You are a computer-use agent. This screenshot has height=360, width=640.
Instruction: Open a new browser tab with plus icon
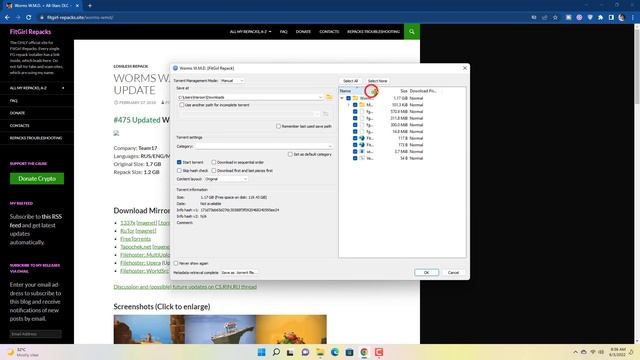pyautogui.click(x=90, y=6)
